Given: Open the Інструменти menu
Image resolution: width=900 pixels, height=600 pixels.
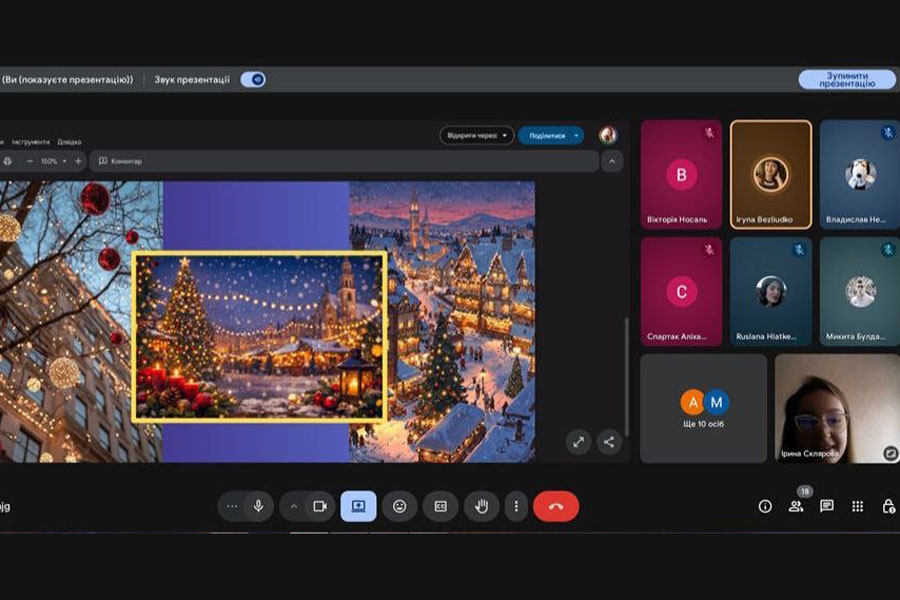Looking at the screenshot, I should pyautogui.click(x=30, y=142).
